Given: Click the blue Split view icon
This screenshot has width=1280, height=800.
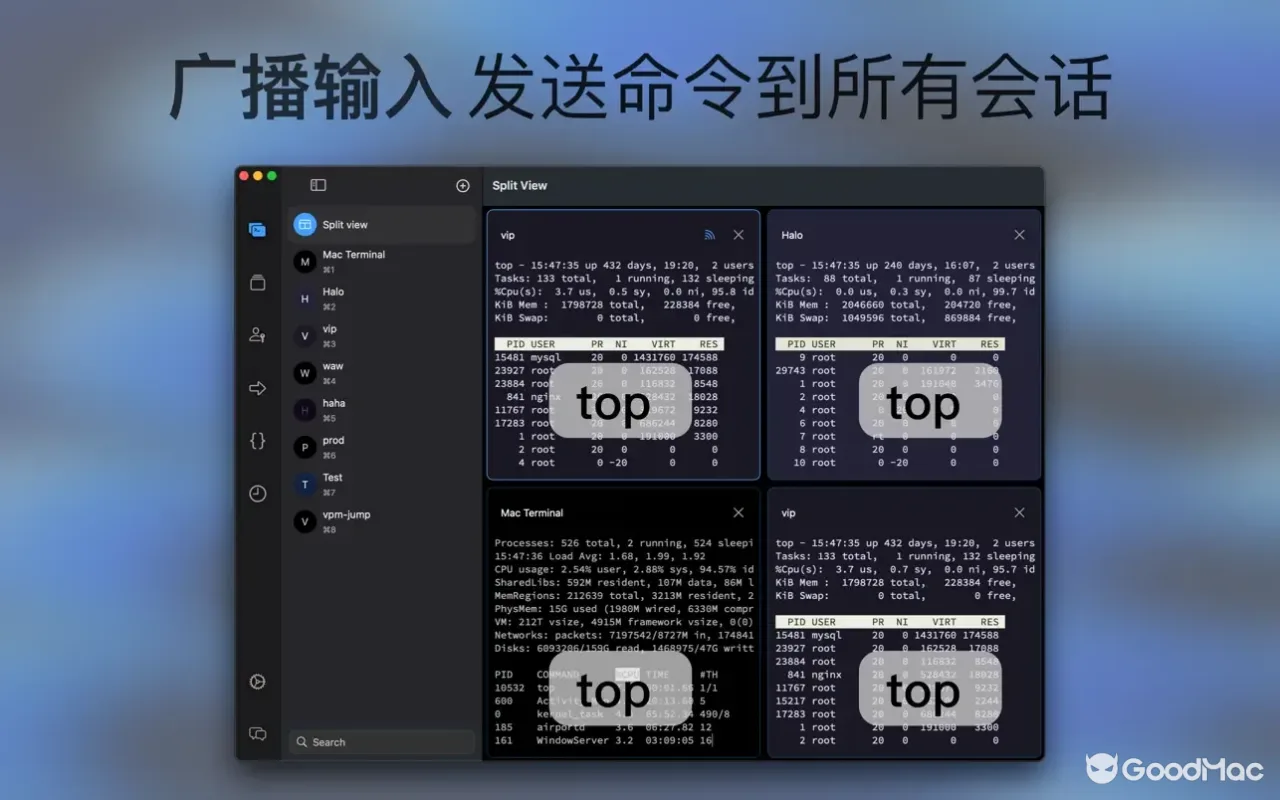Looking at the screenshot, I should [x=305, y=225].
